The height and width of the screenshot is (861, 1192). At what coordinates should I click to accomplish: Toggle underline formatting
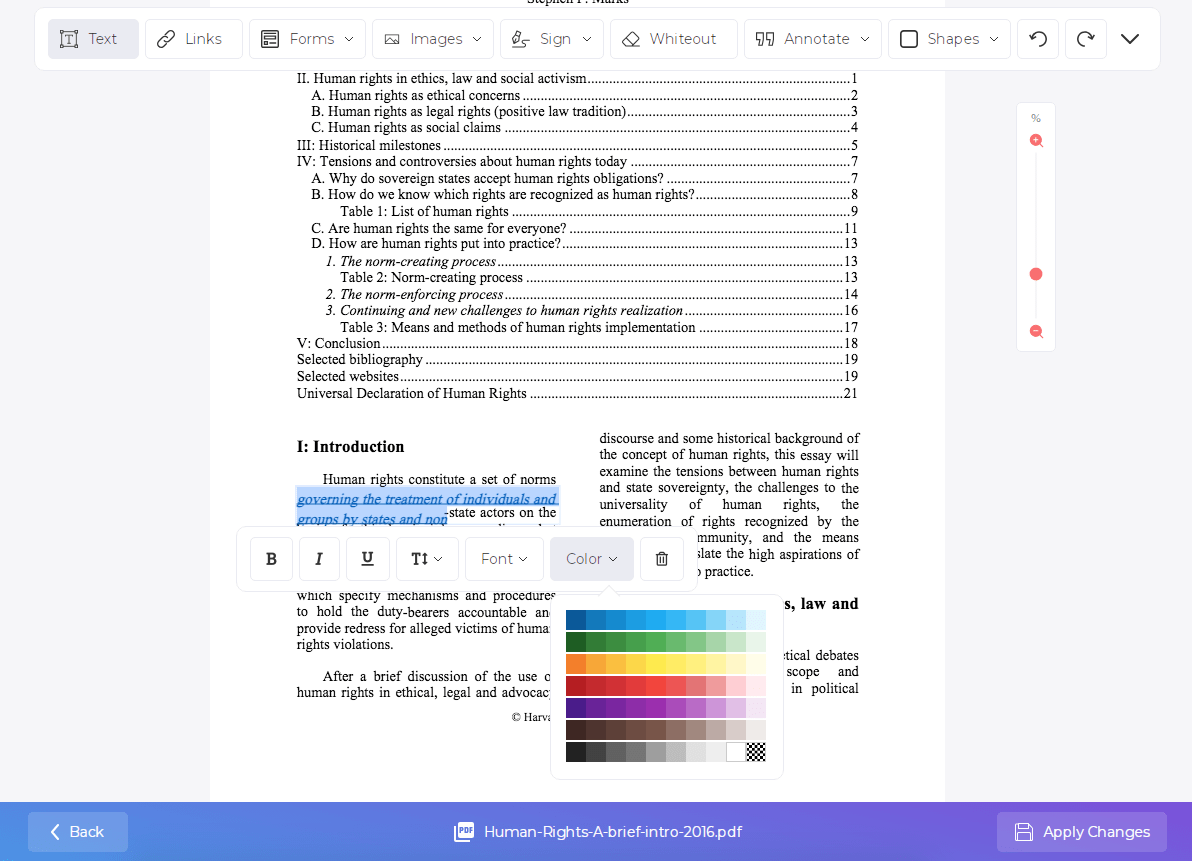coord(367,559)
